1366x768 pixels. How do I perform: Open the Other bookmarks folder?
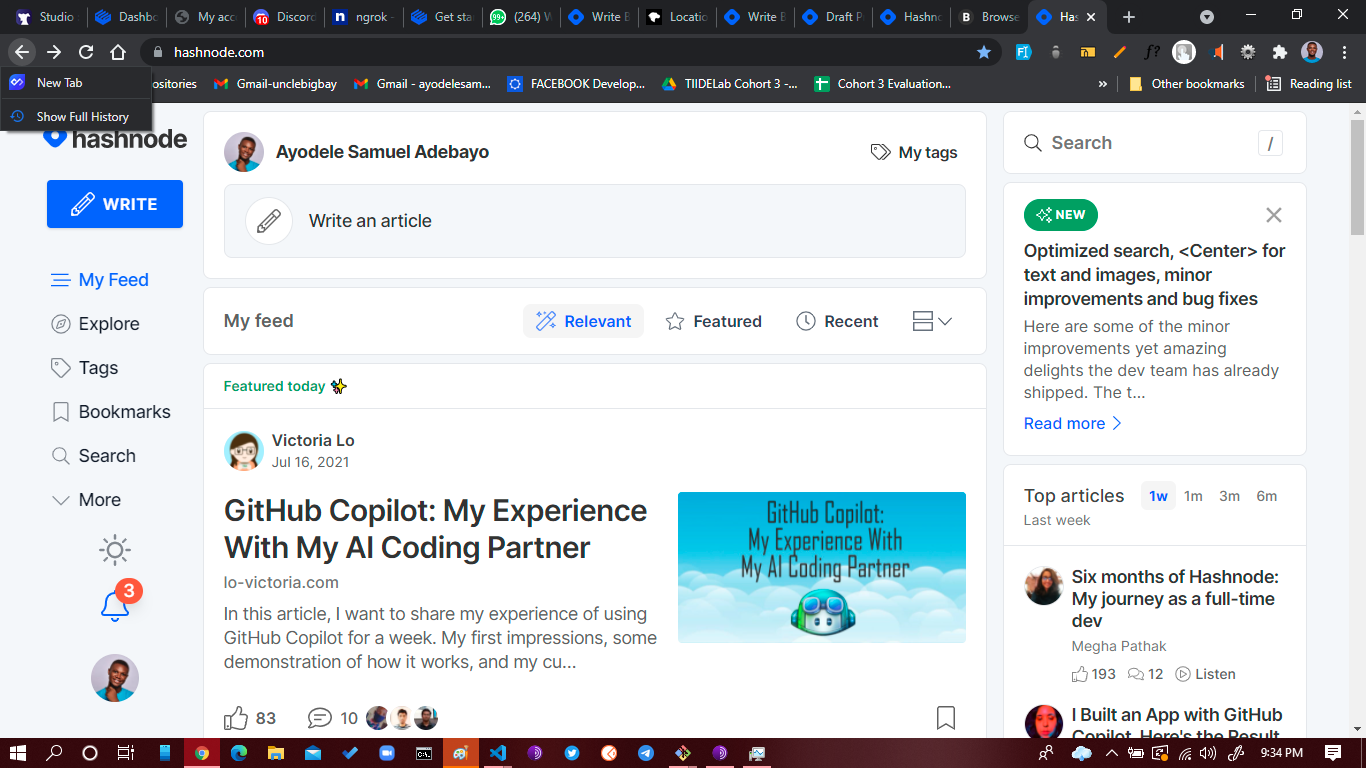coord(1186,84)
